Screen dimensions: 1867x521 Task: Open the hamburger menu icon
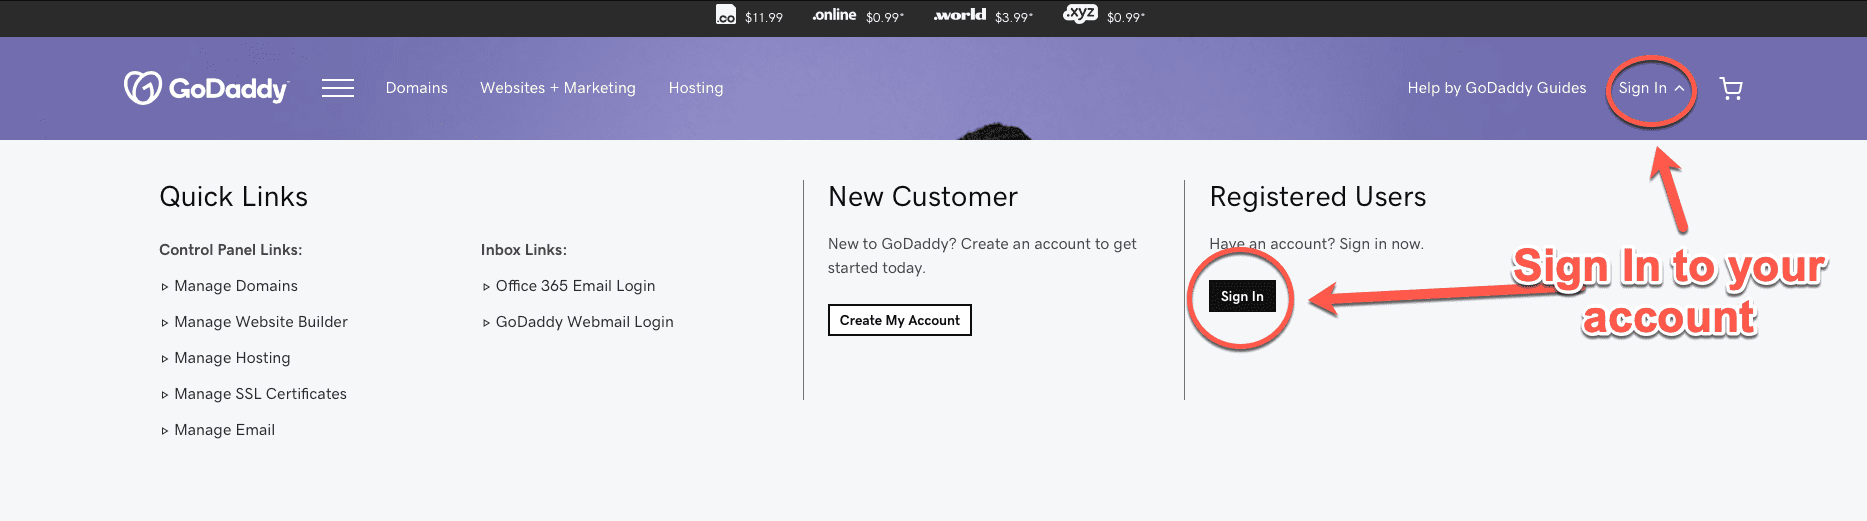coord(337,88)
